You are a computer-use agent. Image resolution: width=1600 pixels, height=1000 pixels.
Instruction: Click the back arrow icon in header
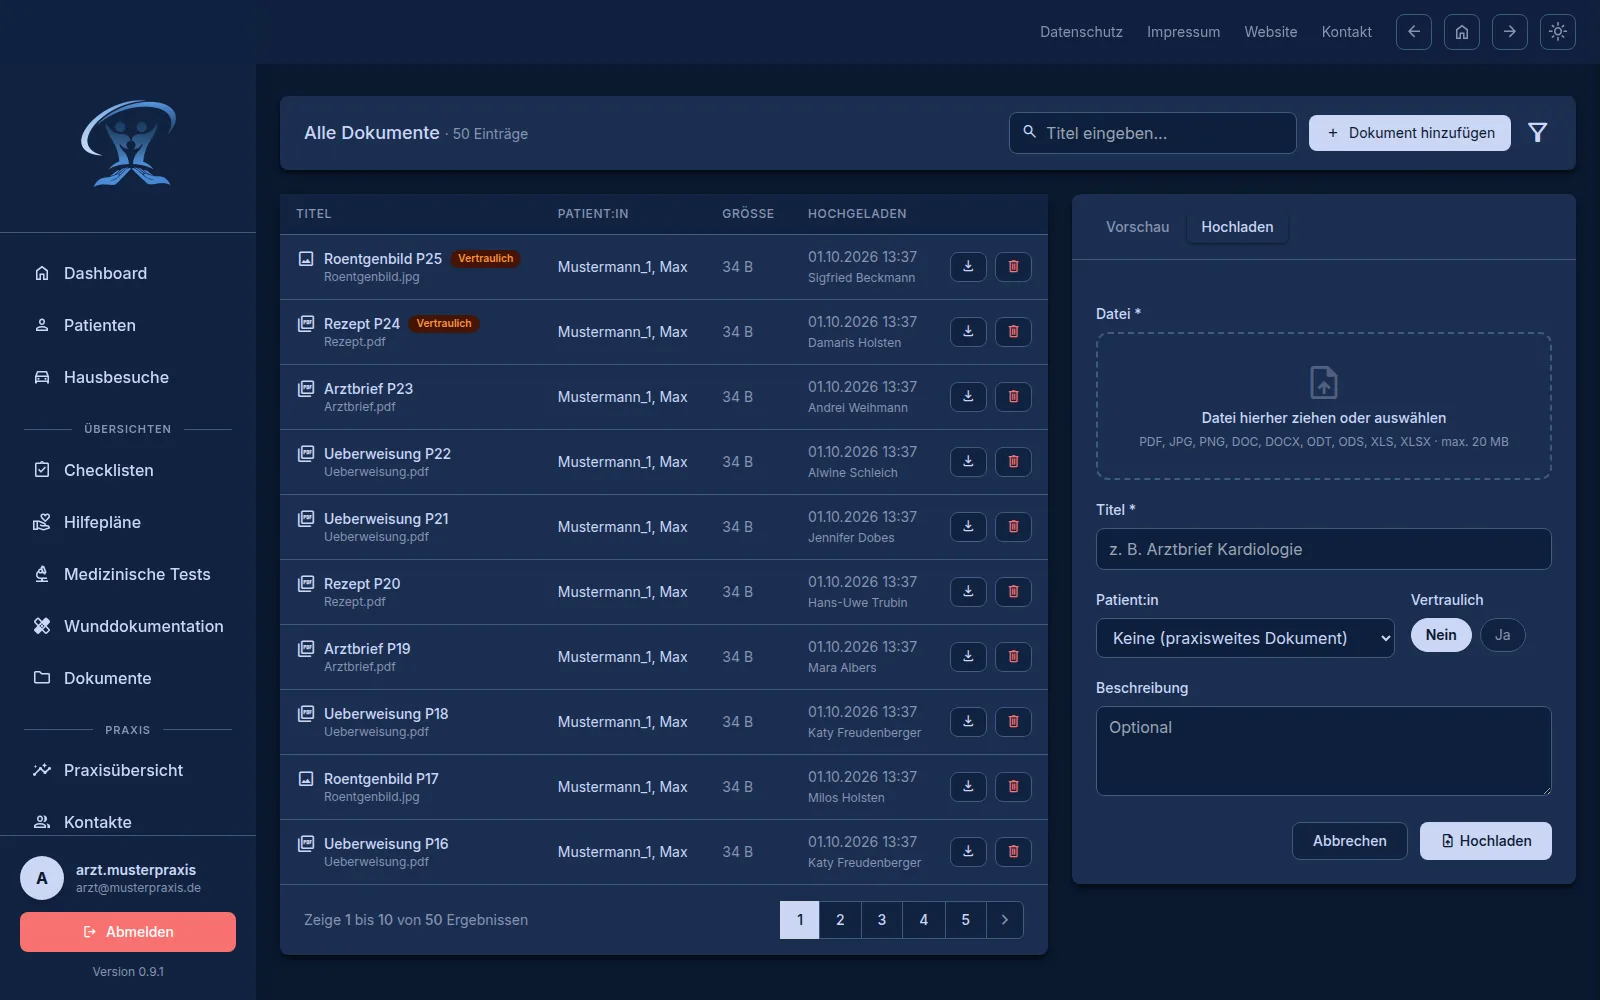coord(1414,32)
